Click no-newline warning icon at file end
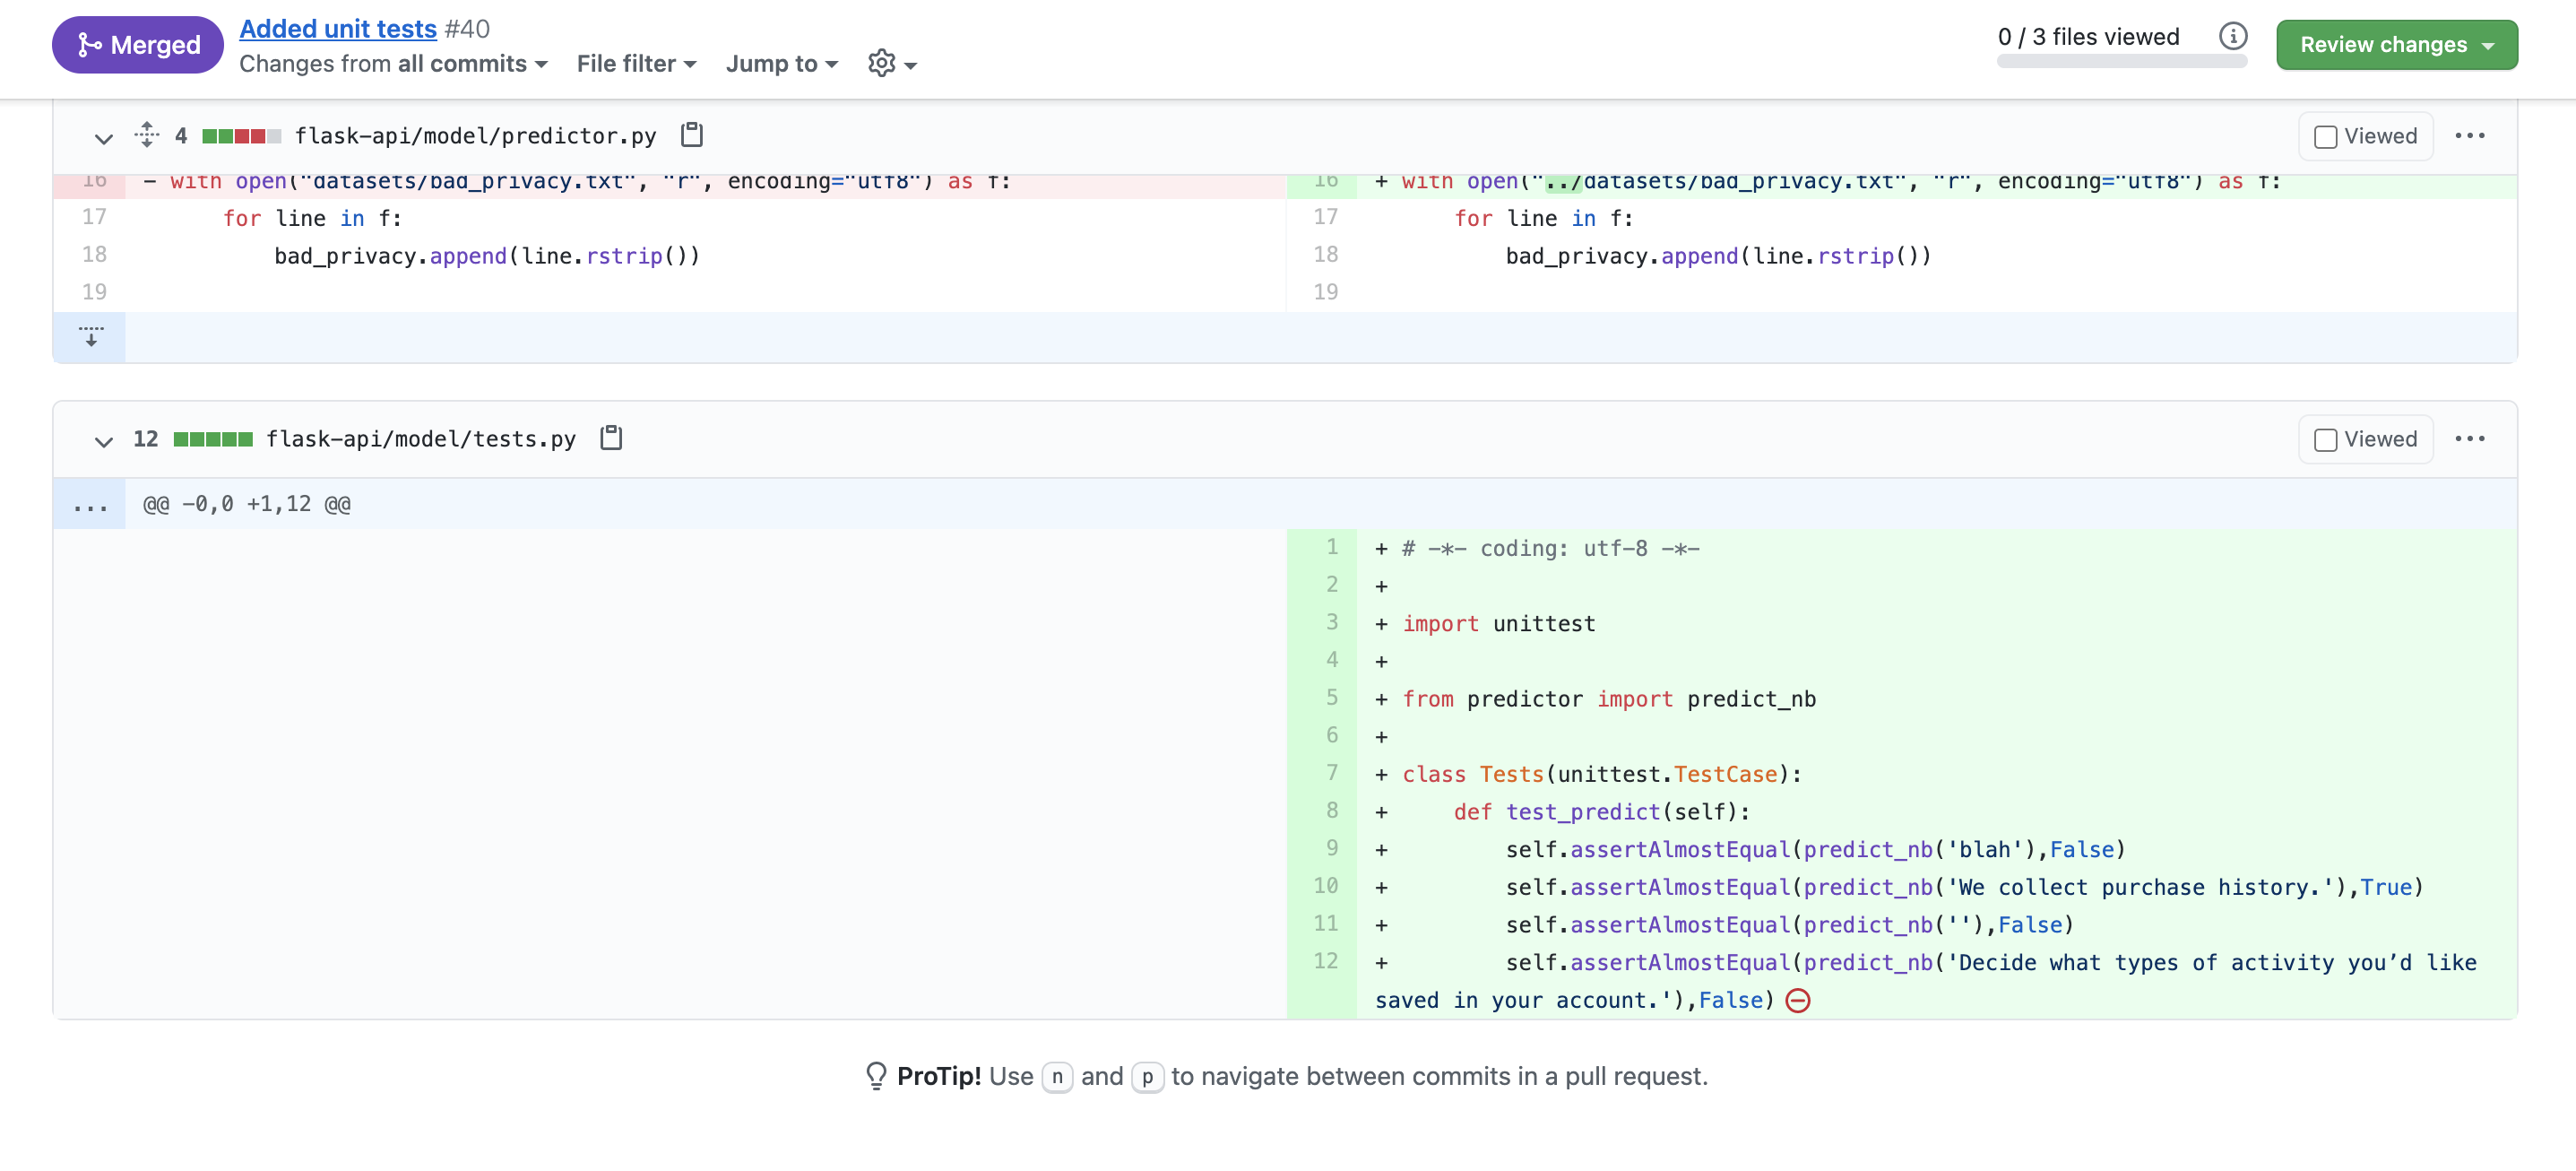Image resolution: width=2576 pixels, height=1171 pixels. (1797, 1000)
